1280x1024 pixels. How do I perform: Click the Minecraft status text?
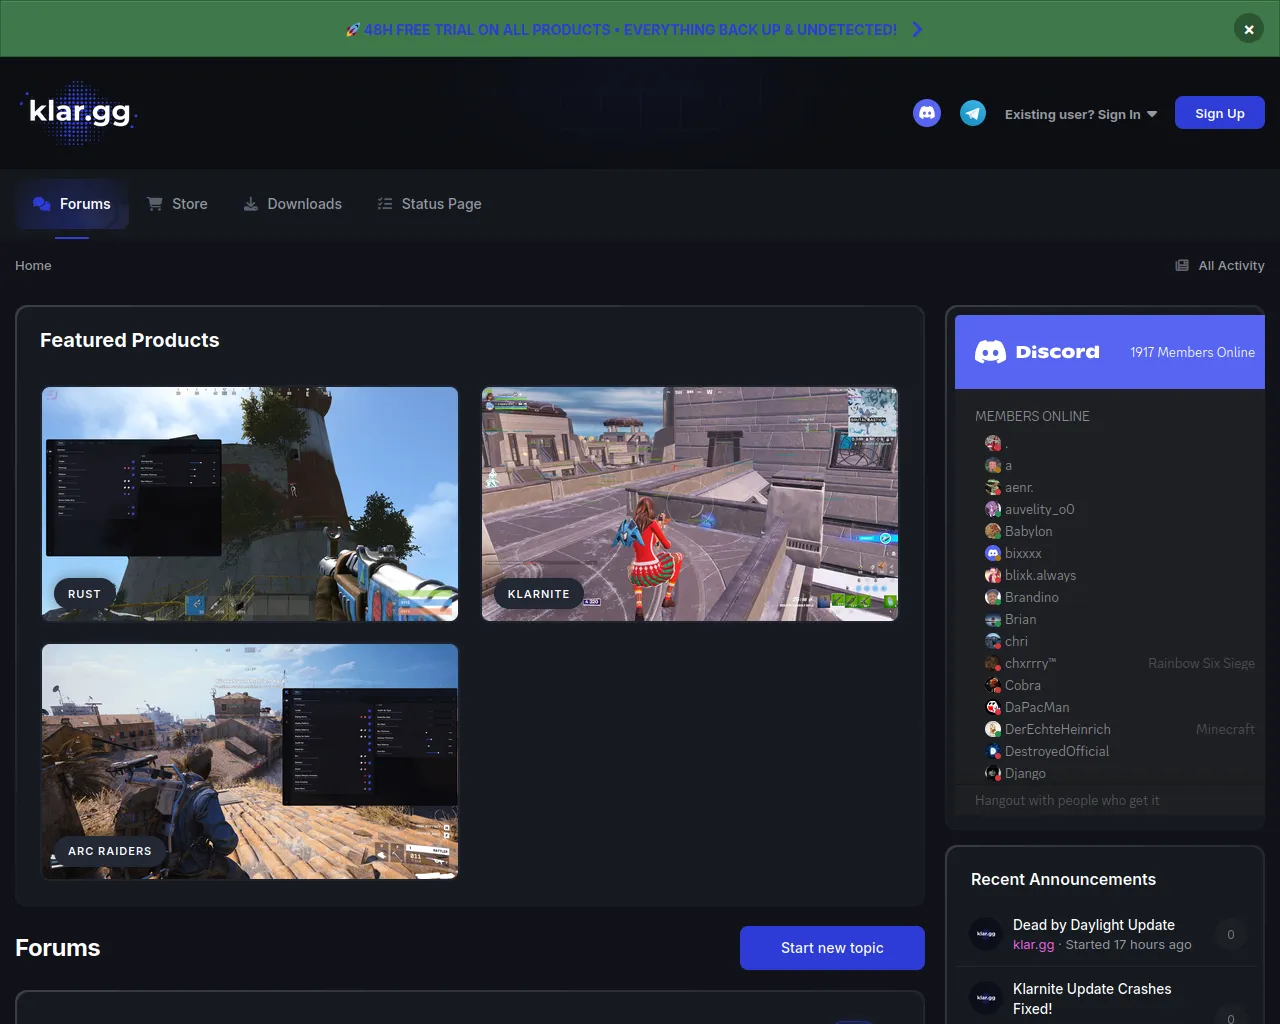tap(1225, 729)
